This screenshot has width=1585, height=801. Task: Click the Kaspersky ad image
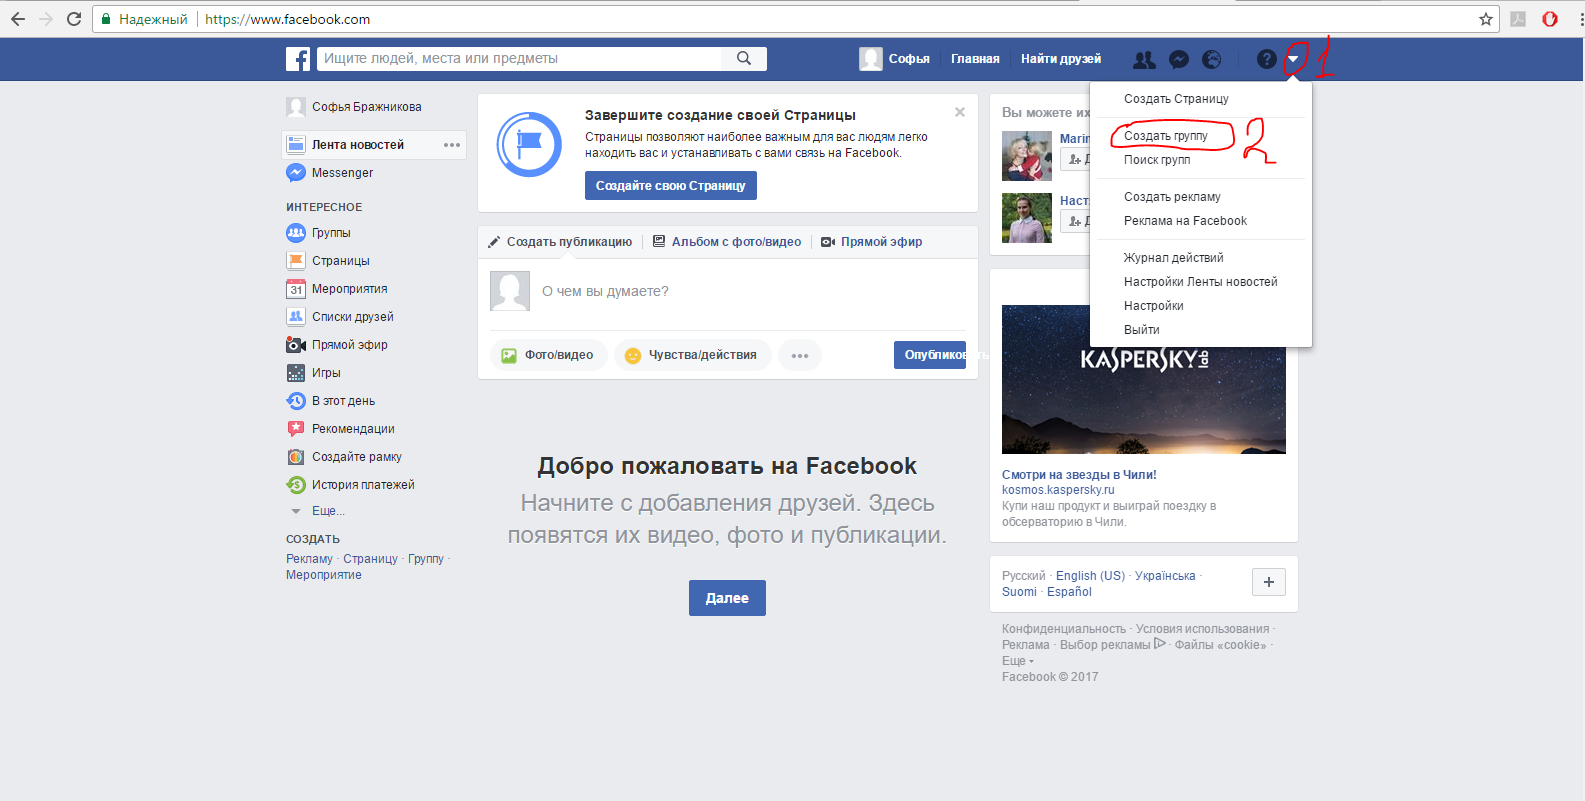pos(1144,379)
